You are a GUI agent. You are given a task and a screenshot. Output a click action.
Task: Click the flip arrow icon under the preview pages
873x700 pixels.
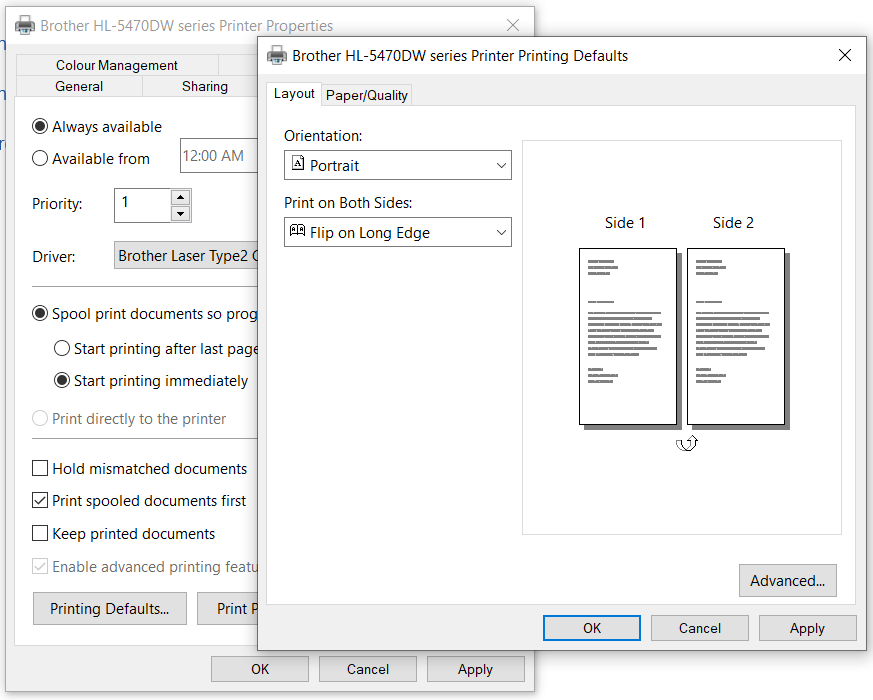tap(686, 443)
